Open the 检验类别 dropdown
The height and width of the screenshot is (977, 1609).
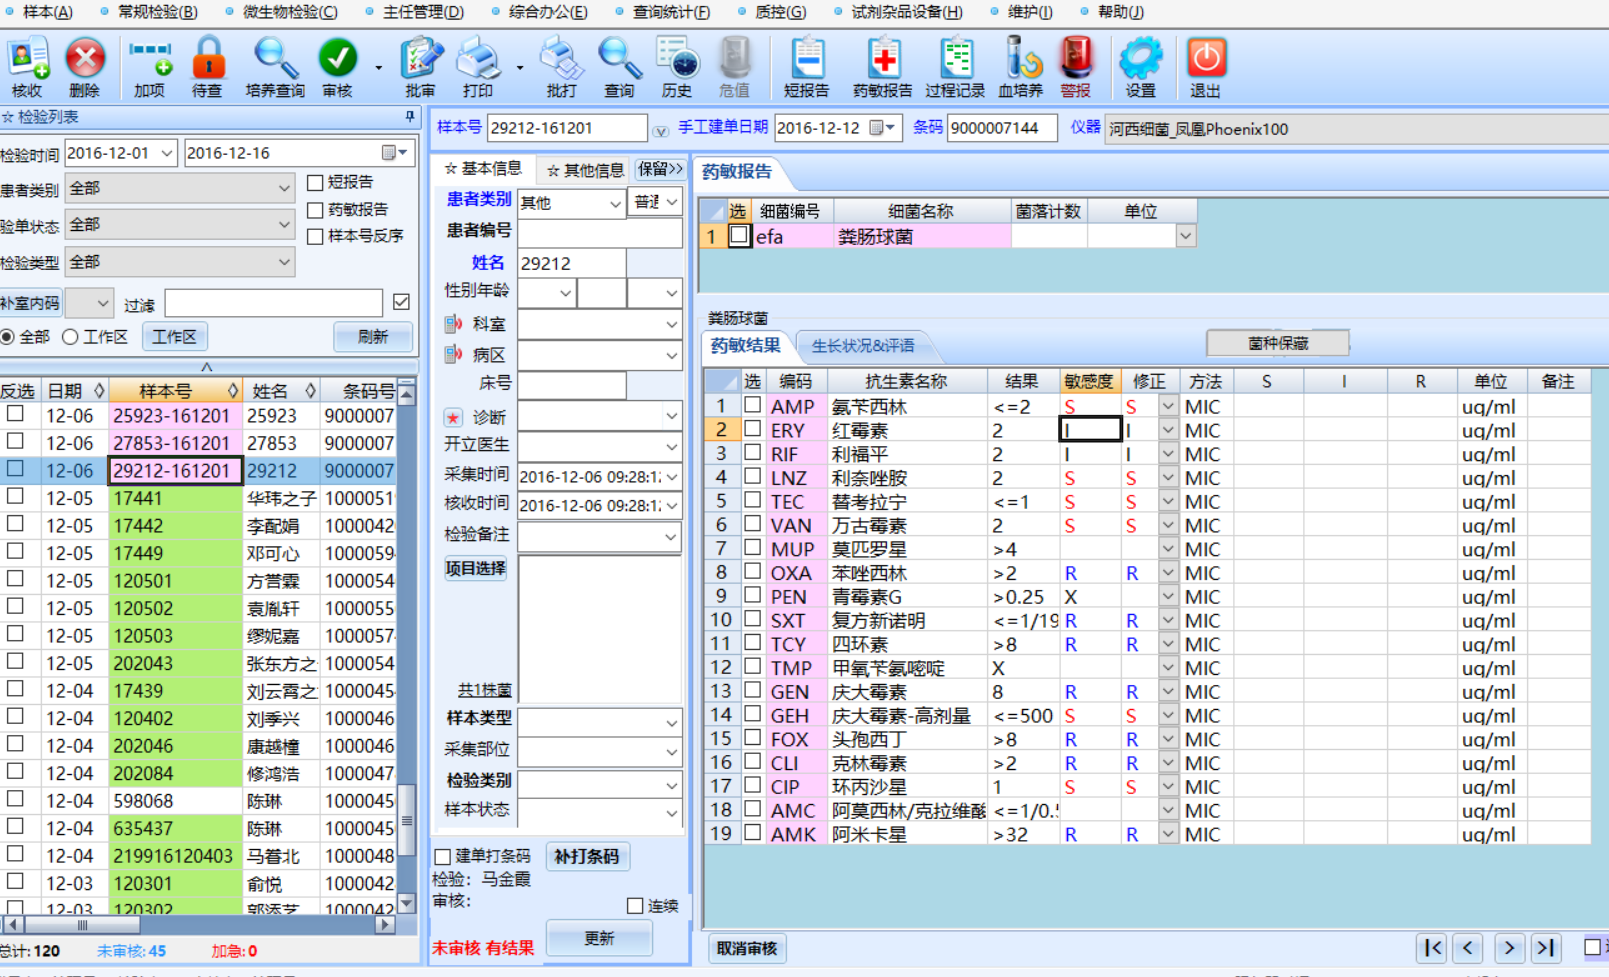click(x=671, y=786)
